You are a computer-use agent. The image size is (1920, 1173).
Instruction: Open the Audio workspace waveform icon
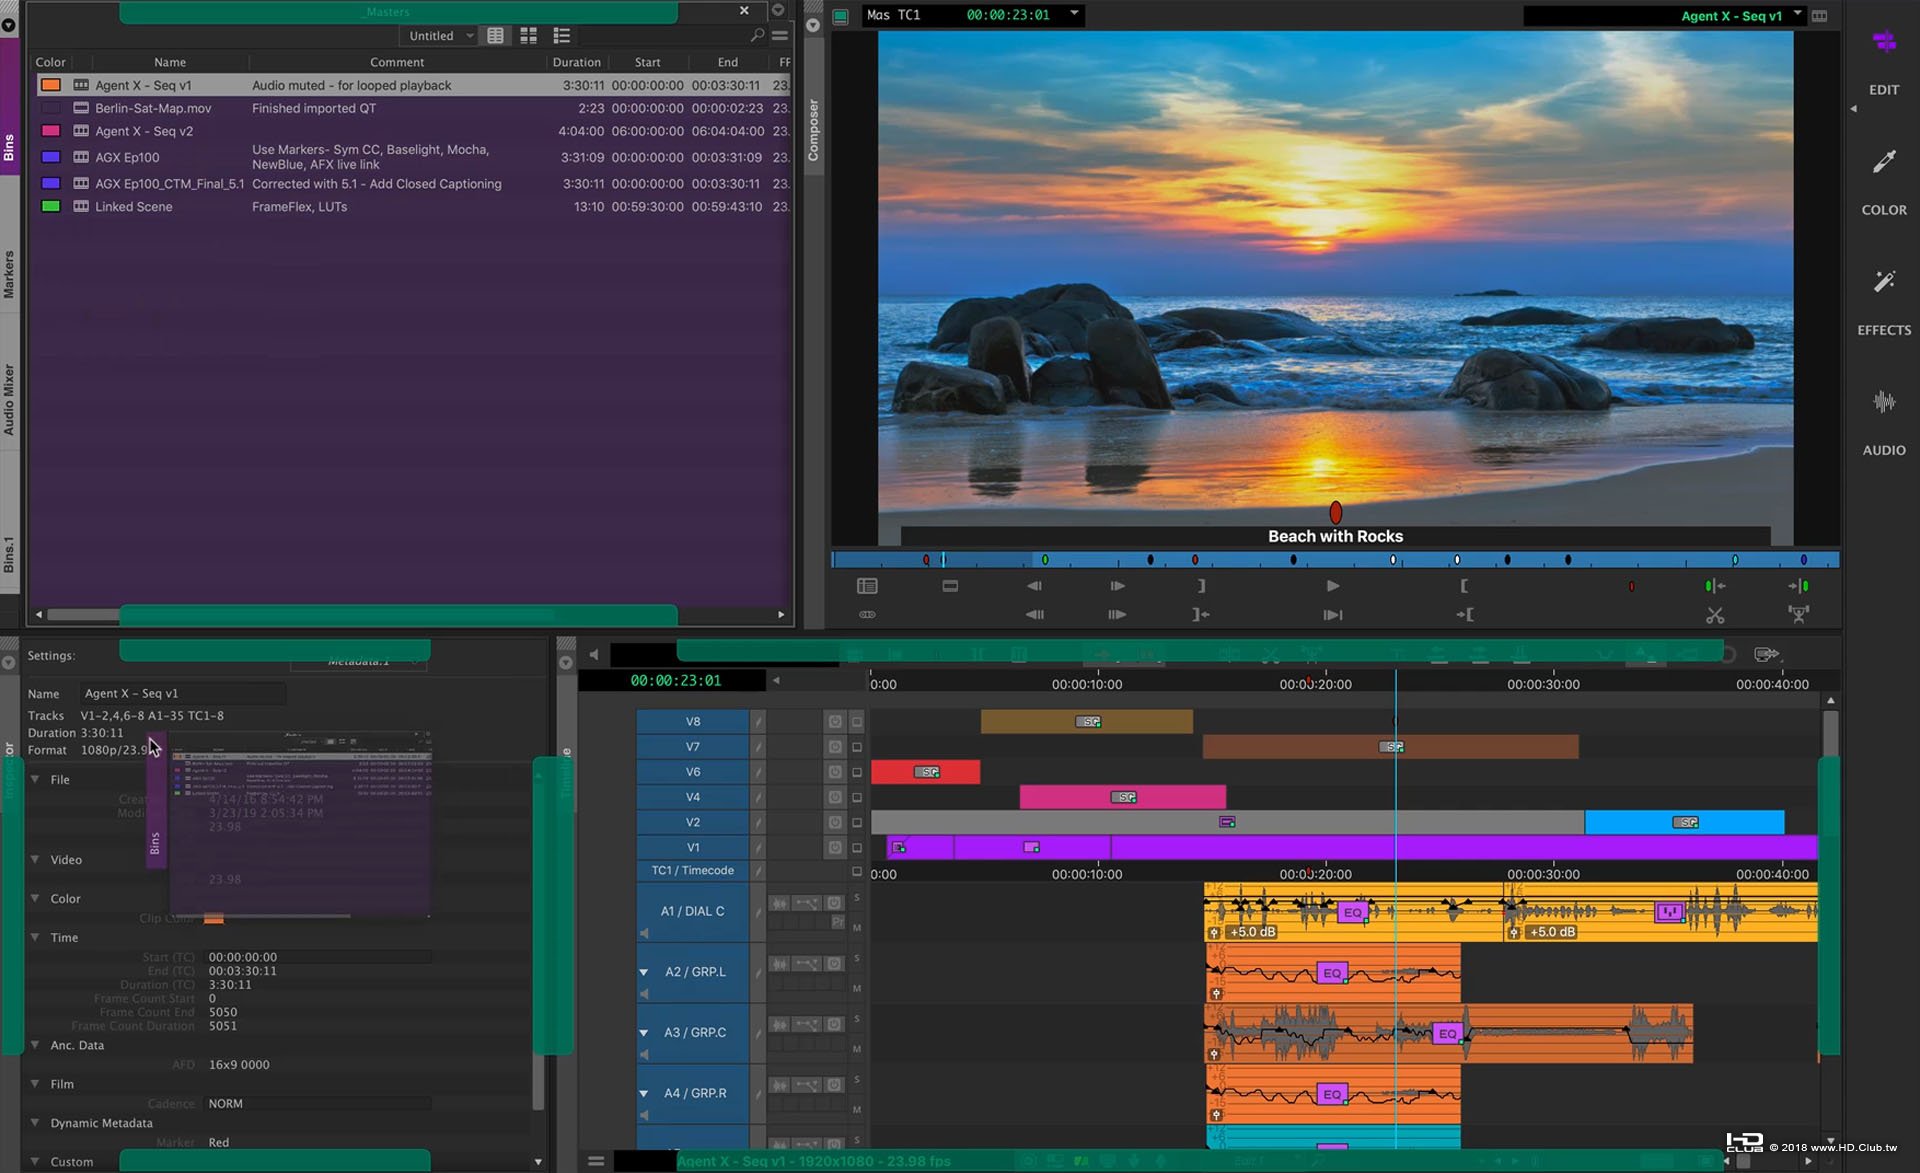coord(1884,402)
